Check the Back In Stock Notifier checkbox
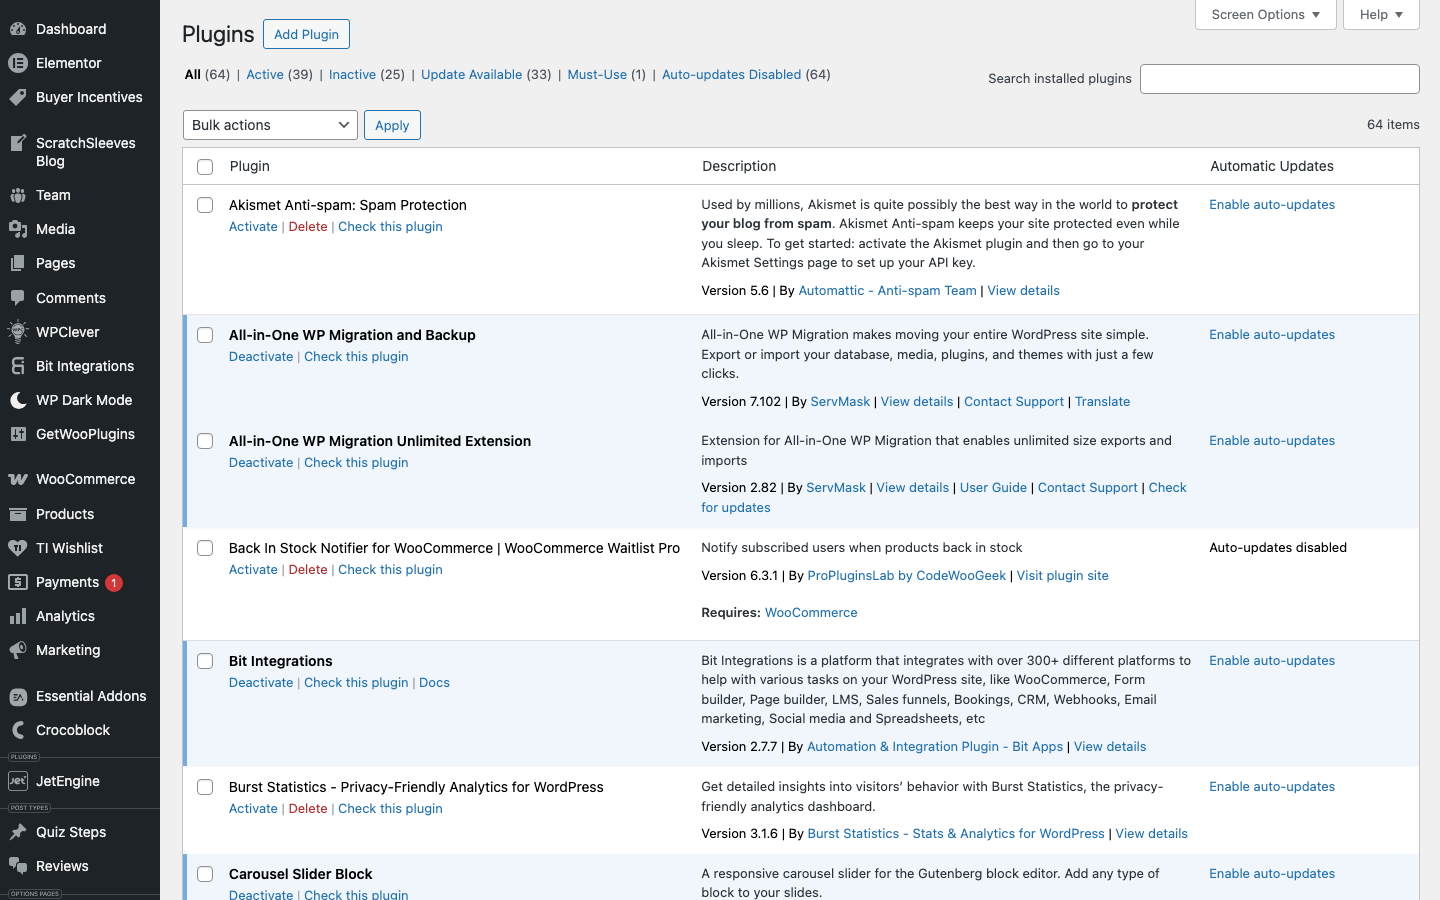Image resolution: width=1440 pixels, height=900 pixels. 205,548
